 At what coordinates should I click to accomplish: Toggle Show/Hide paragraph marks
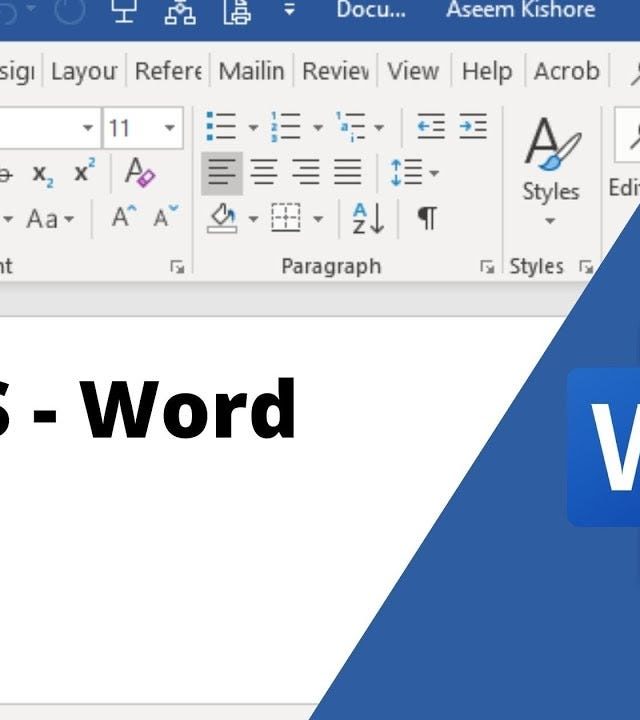pos(427,218)
